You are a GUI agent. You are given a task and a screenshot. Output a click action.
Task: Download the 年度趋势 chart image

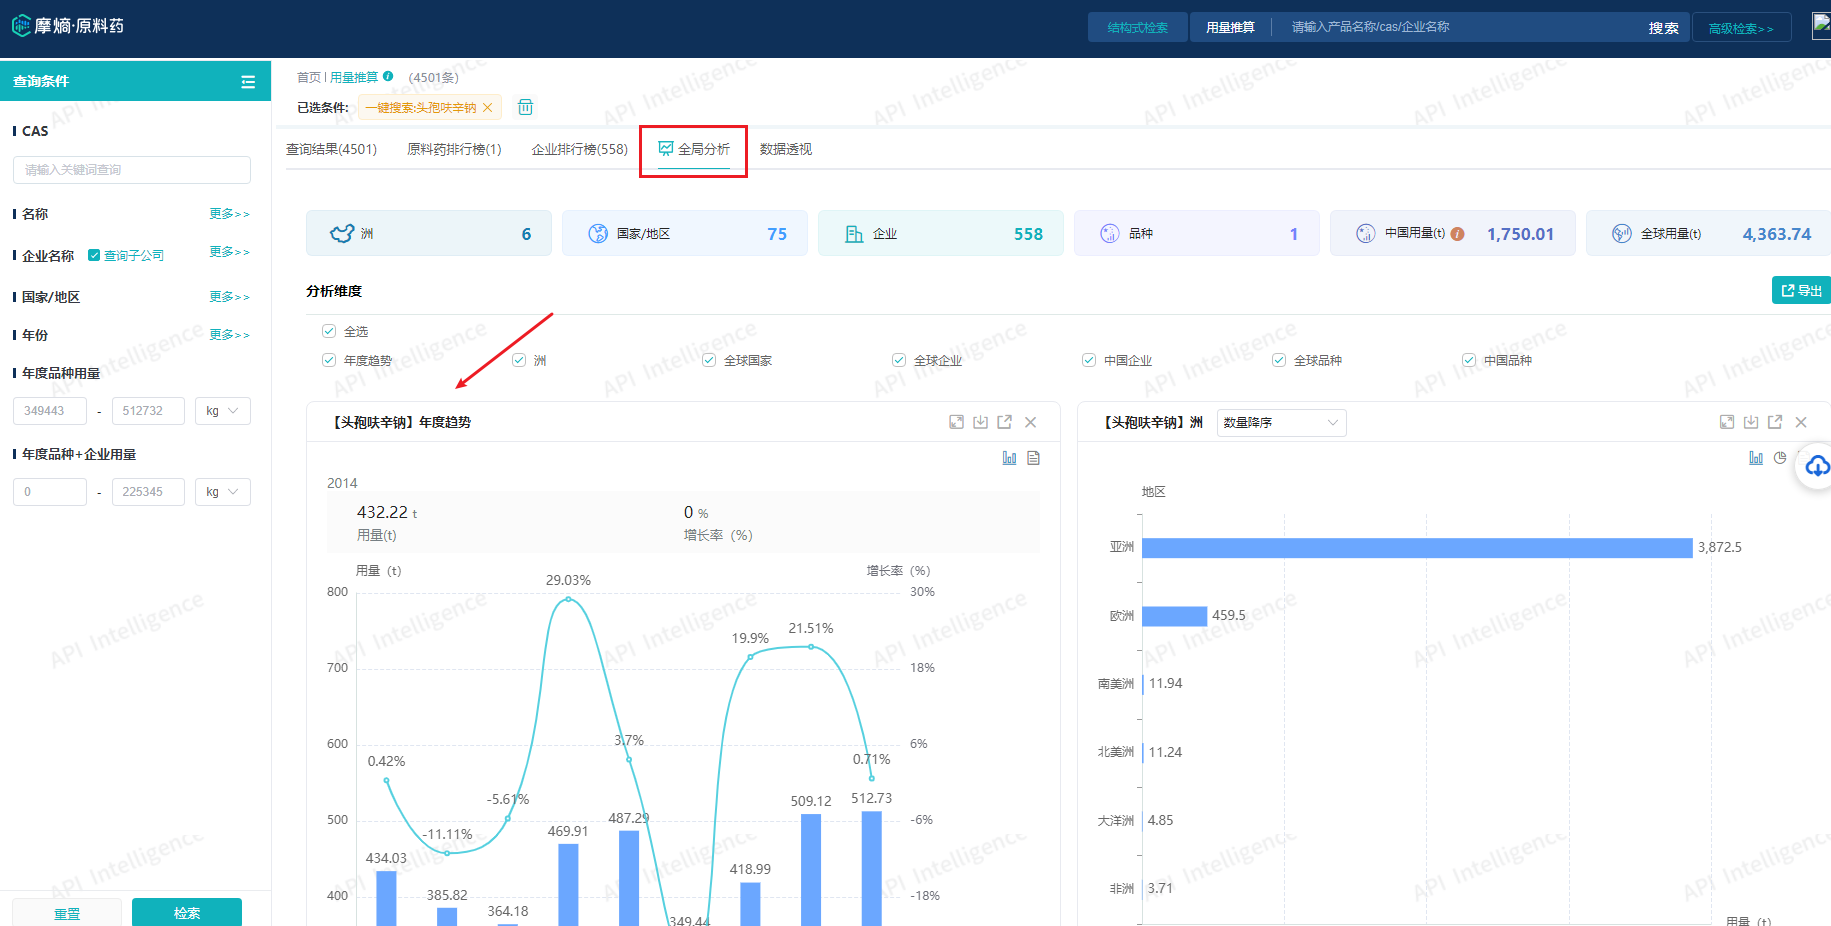coord(980,422)
